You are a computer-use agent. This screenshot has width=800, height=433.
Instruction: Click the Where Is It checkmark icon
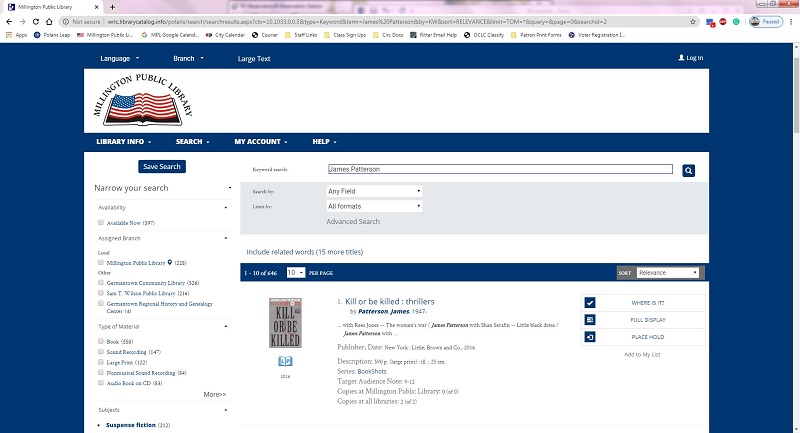coord(589,302)
